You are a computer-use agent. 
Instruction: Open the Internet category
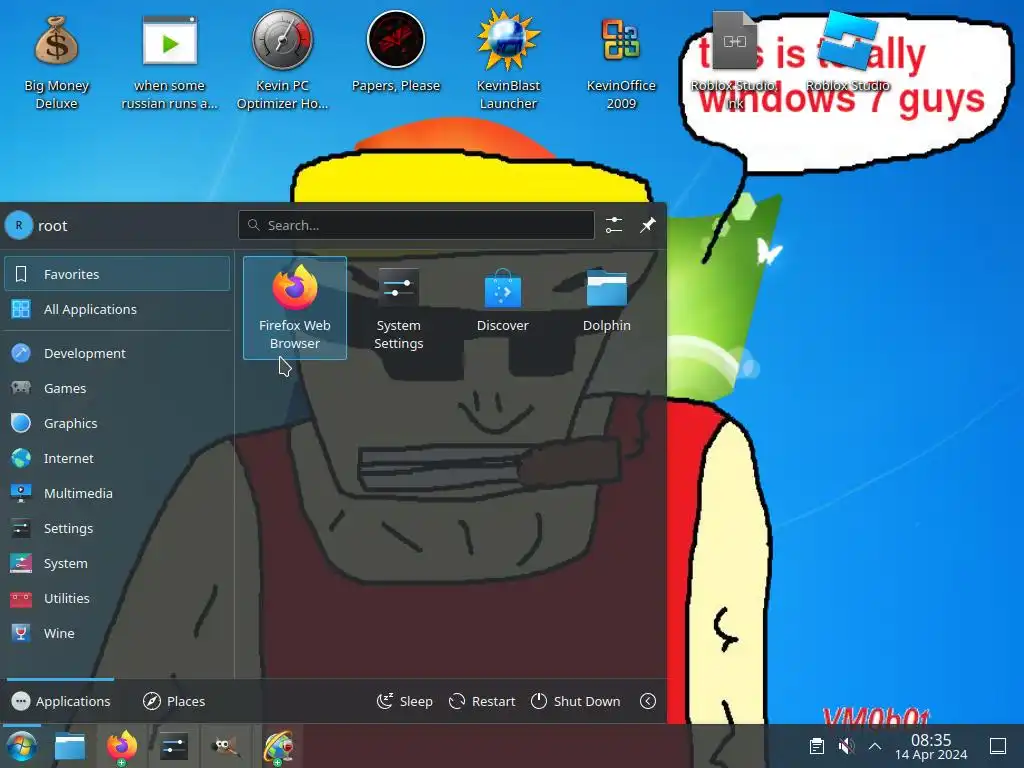click(117, 458)
